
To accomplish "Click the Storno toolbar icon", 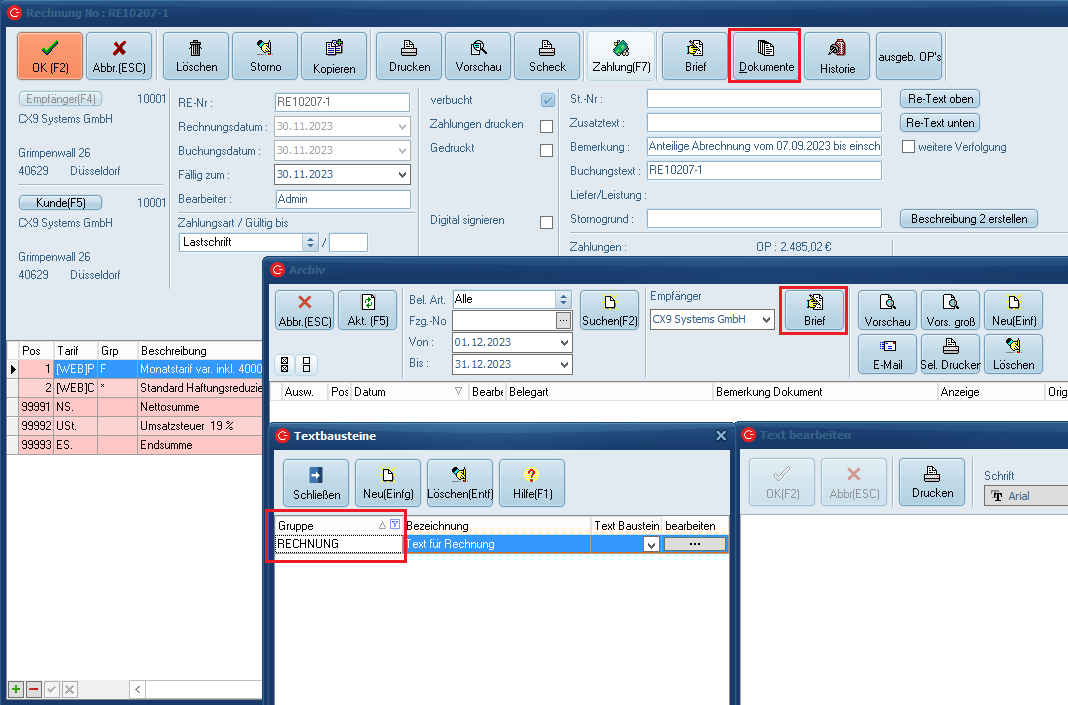I will click(265, 56).
